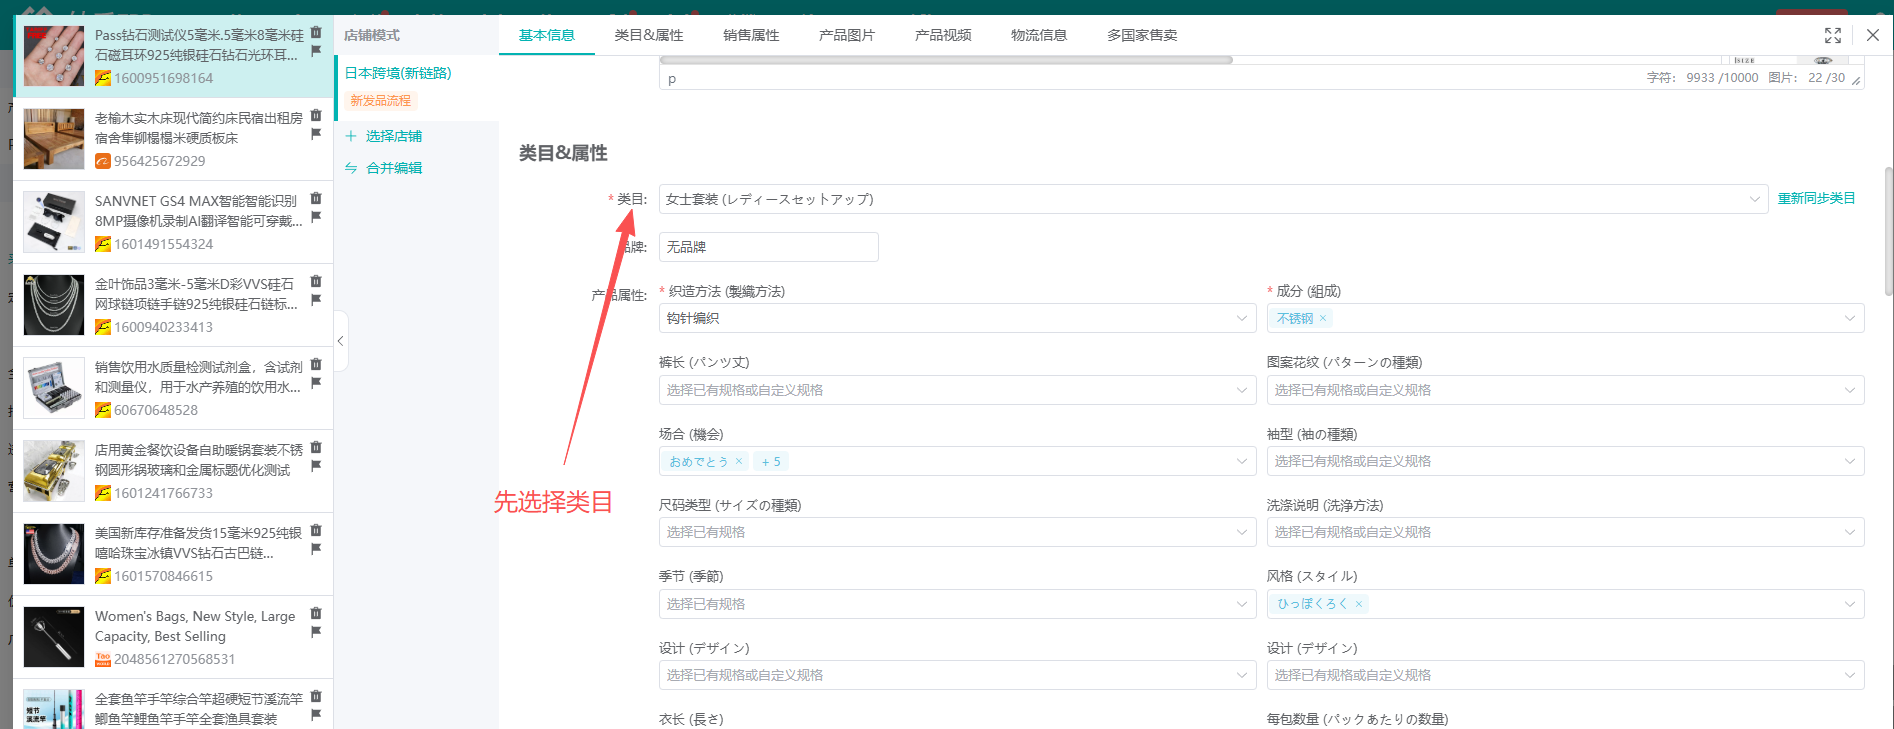Collapse the sidebar using left chevron handle

pos(341,341)
